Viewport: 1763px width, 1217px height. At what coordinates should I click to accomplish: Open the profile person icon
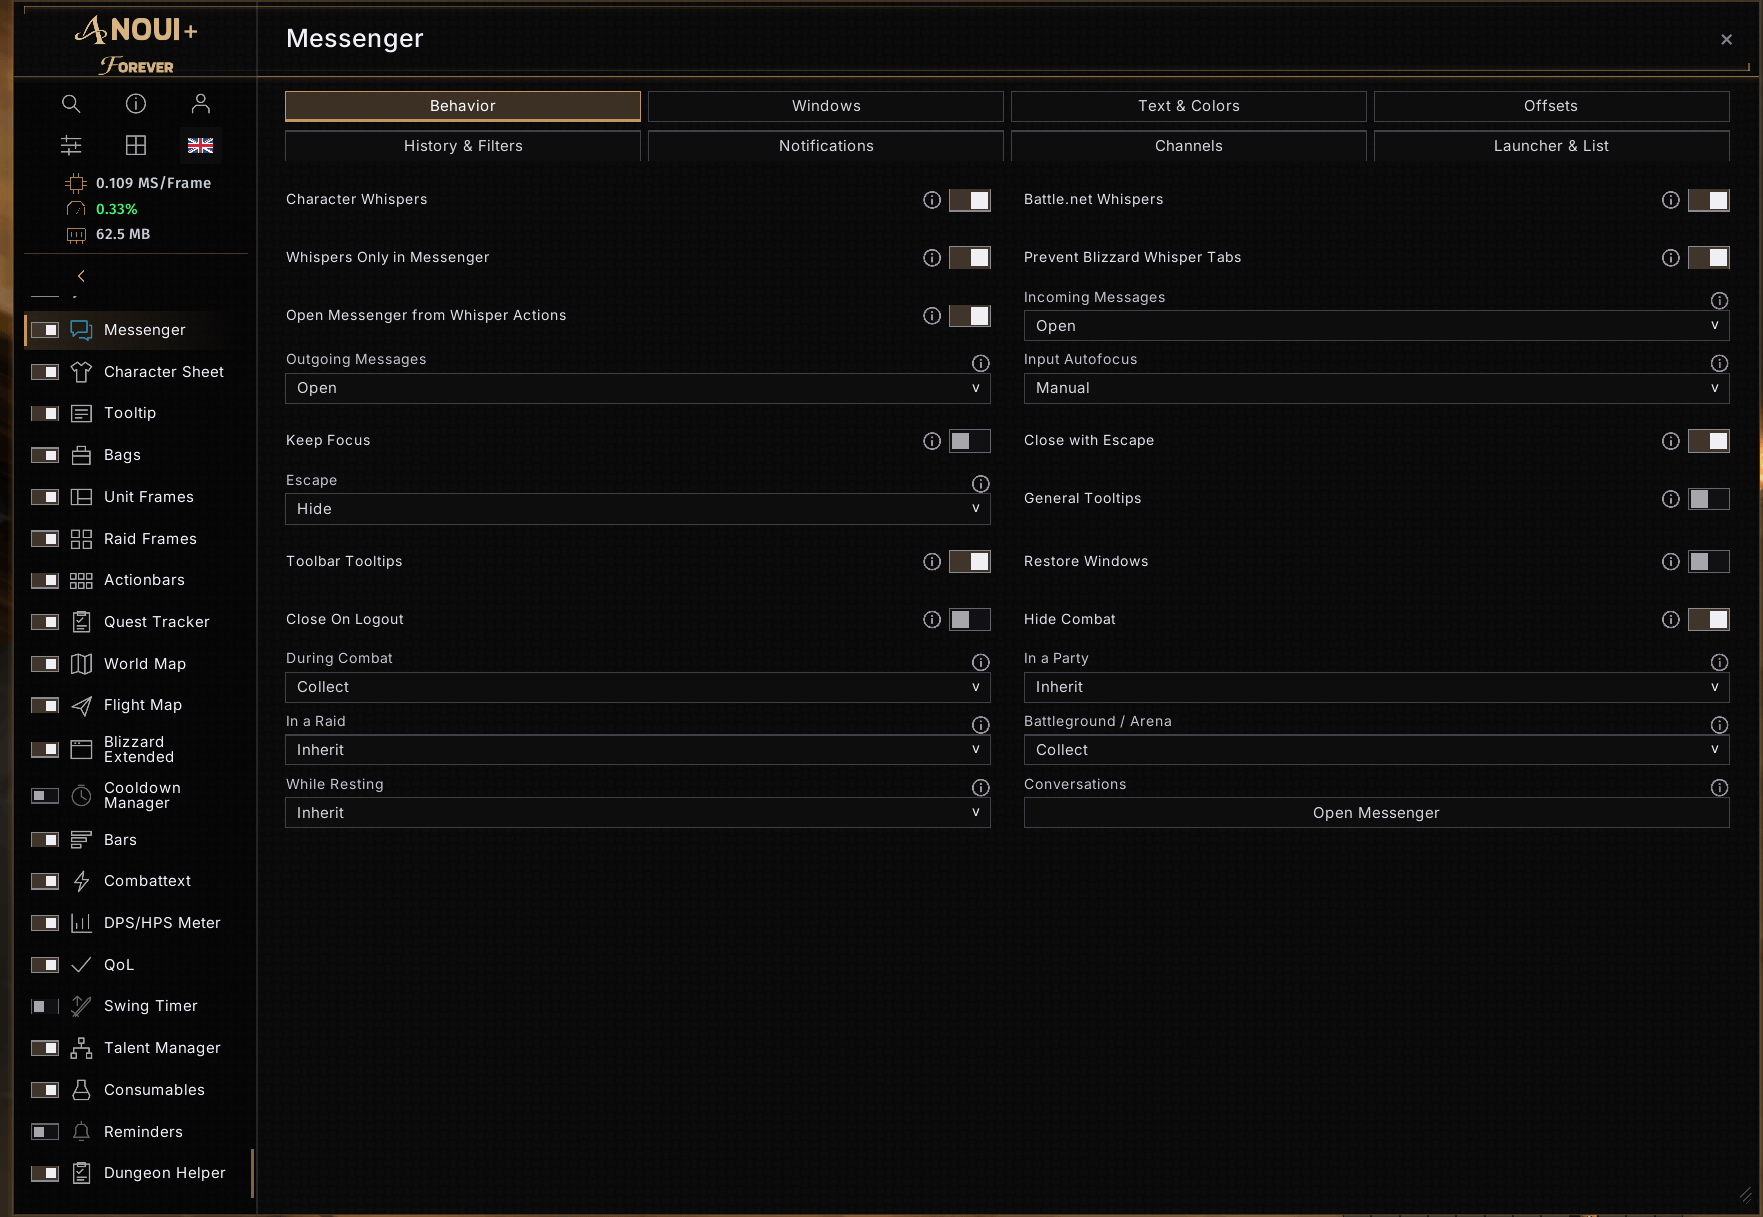click(x=201, y=104)
